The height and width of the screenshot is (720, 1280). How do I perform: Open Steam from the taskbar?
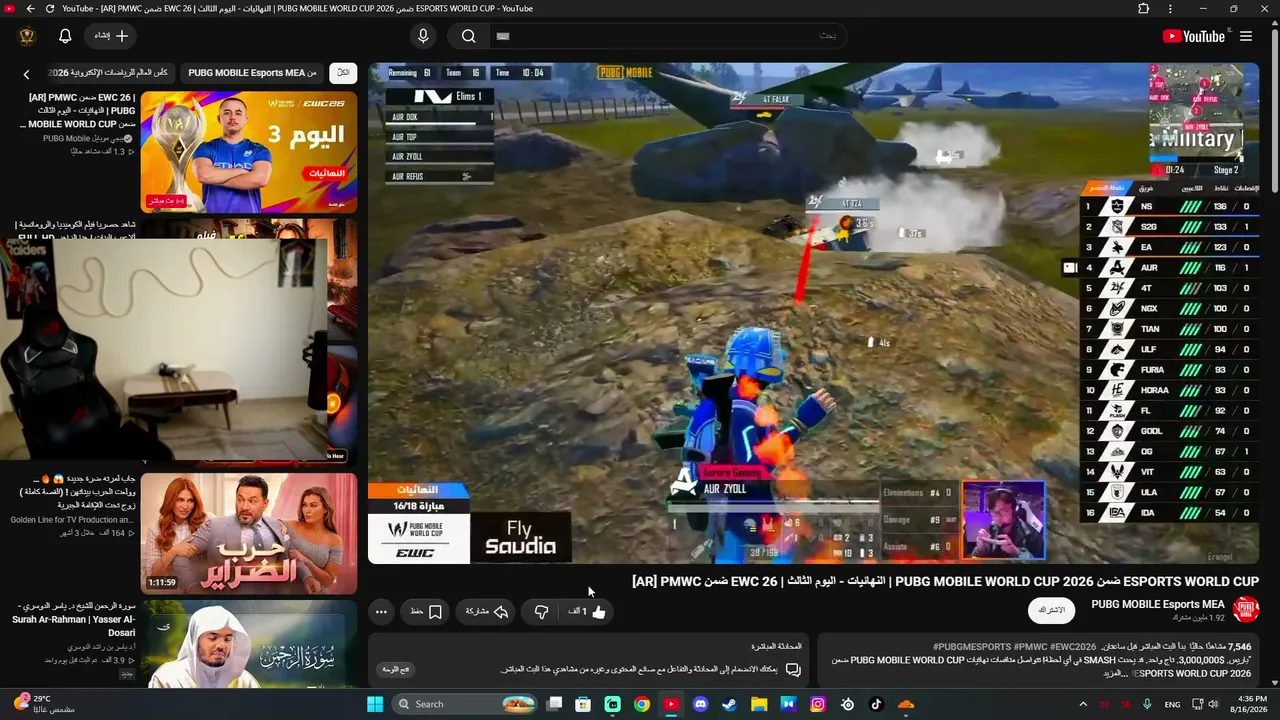(730, 704)
